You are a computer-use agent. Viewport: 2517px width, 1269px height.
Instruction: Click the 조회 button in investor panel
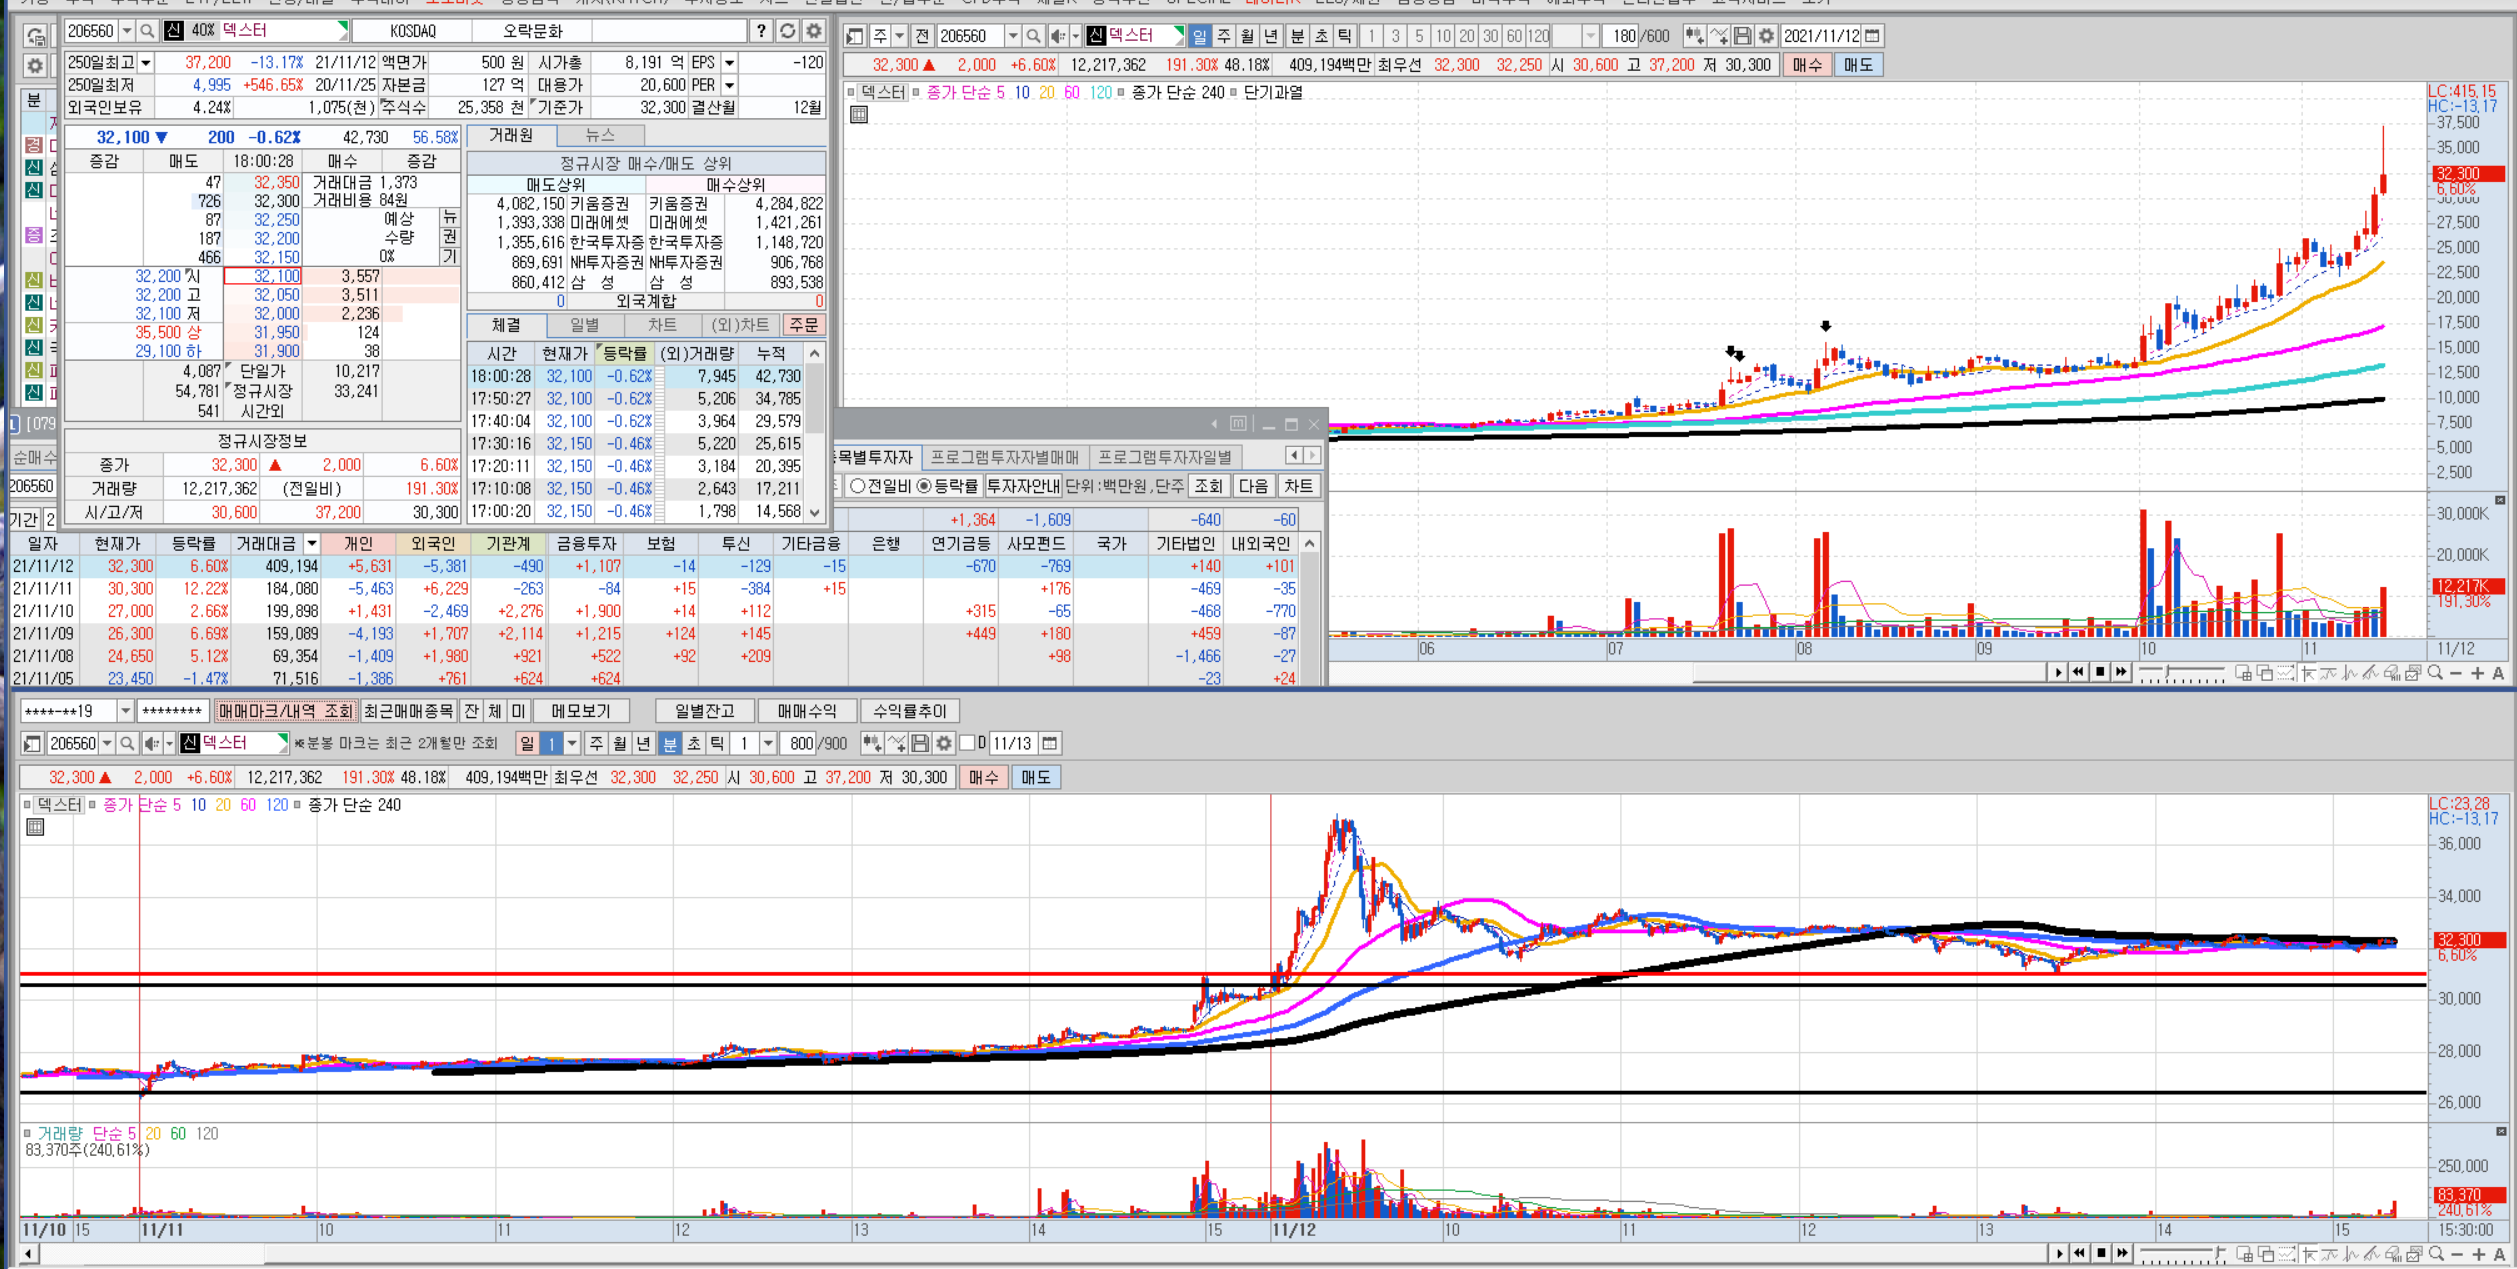tap(1208, 486)
